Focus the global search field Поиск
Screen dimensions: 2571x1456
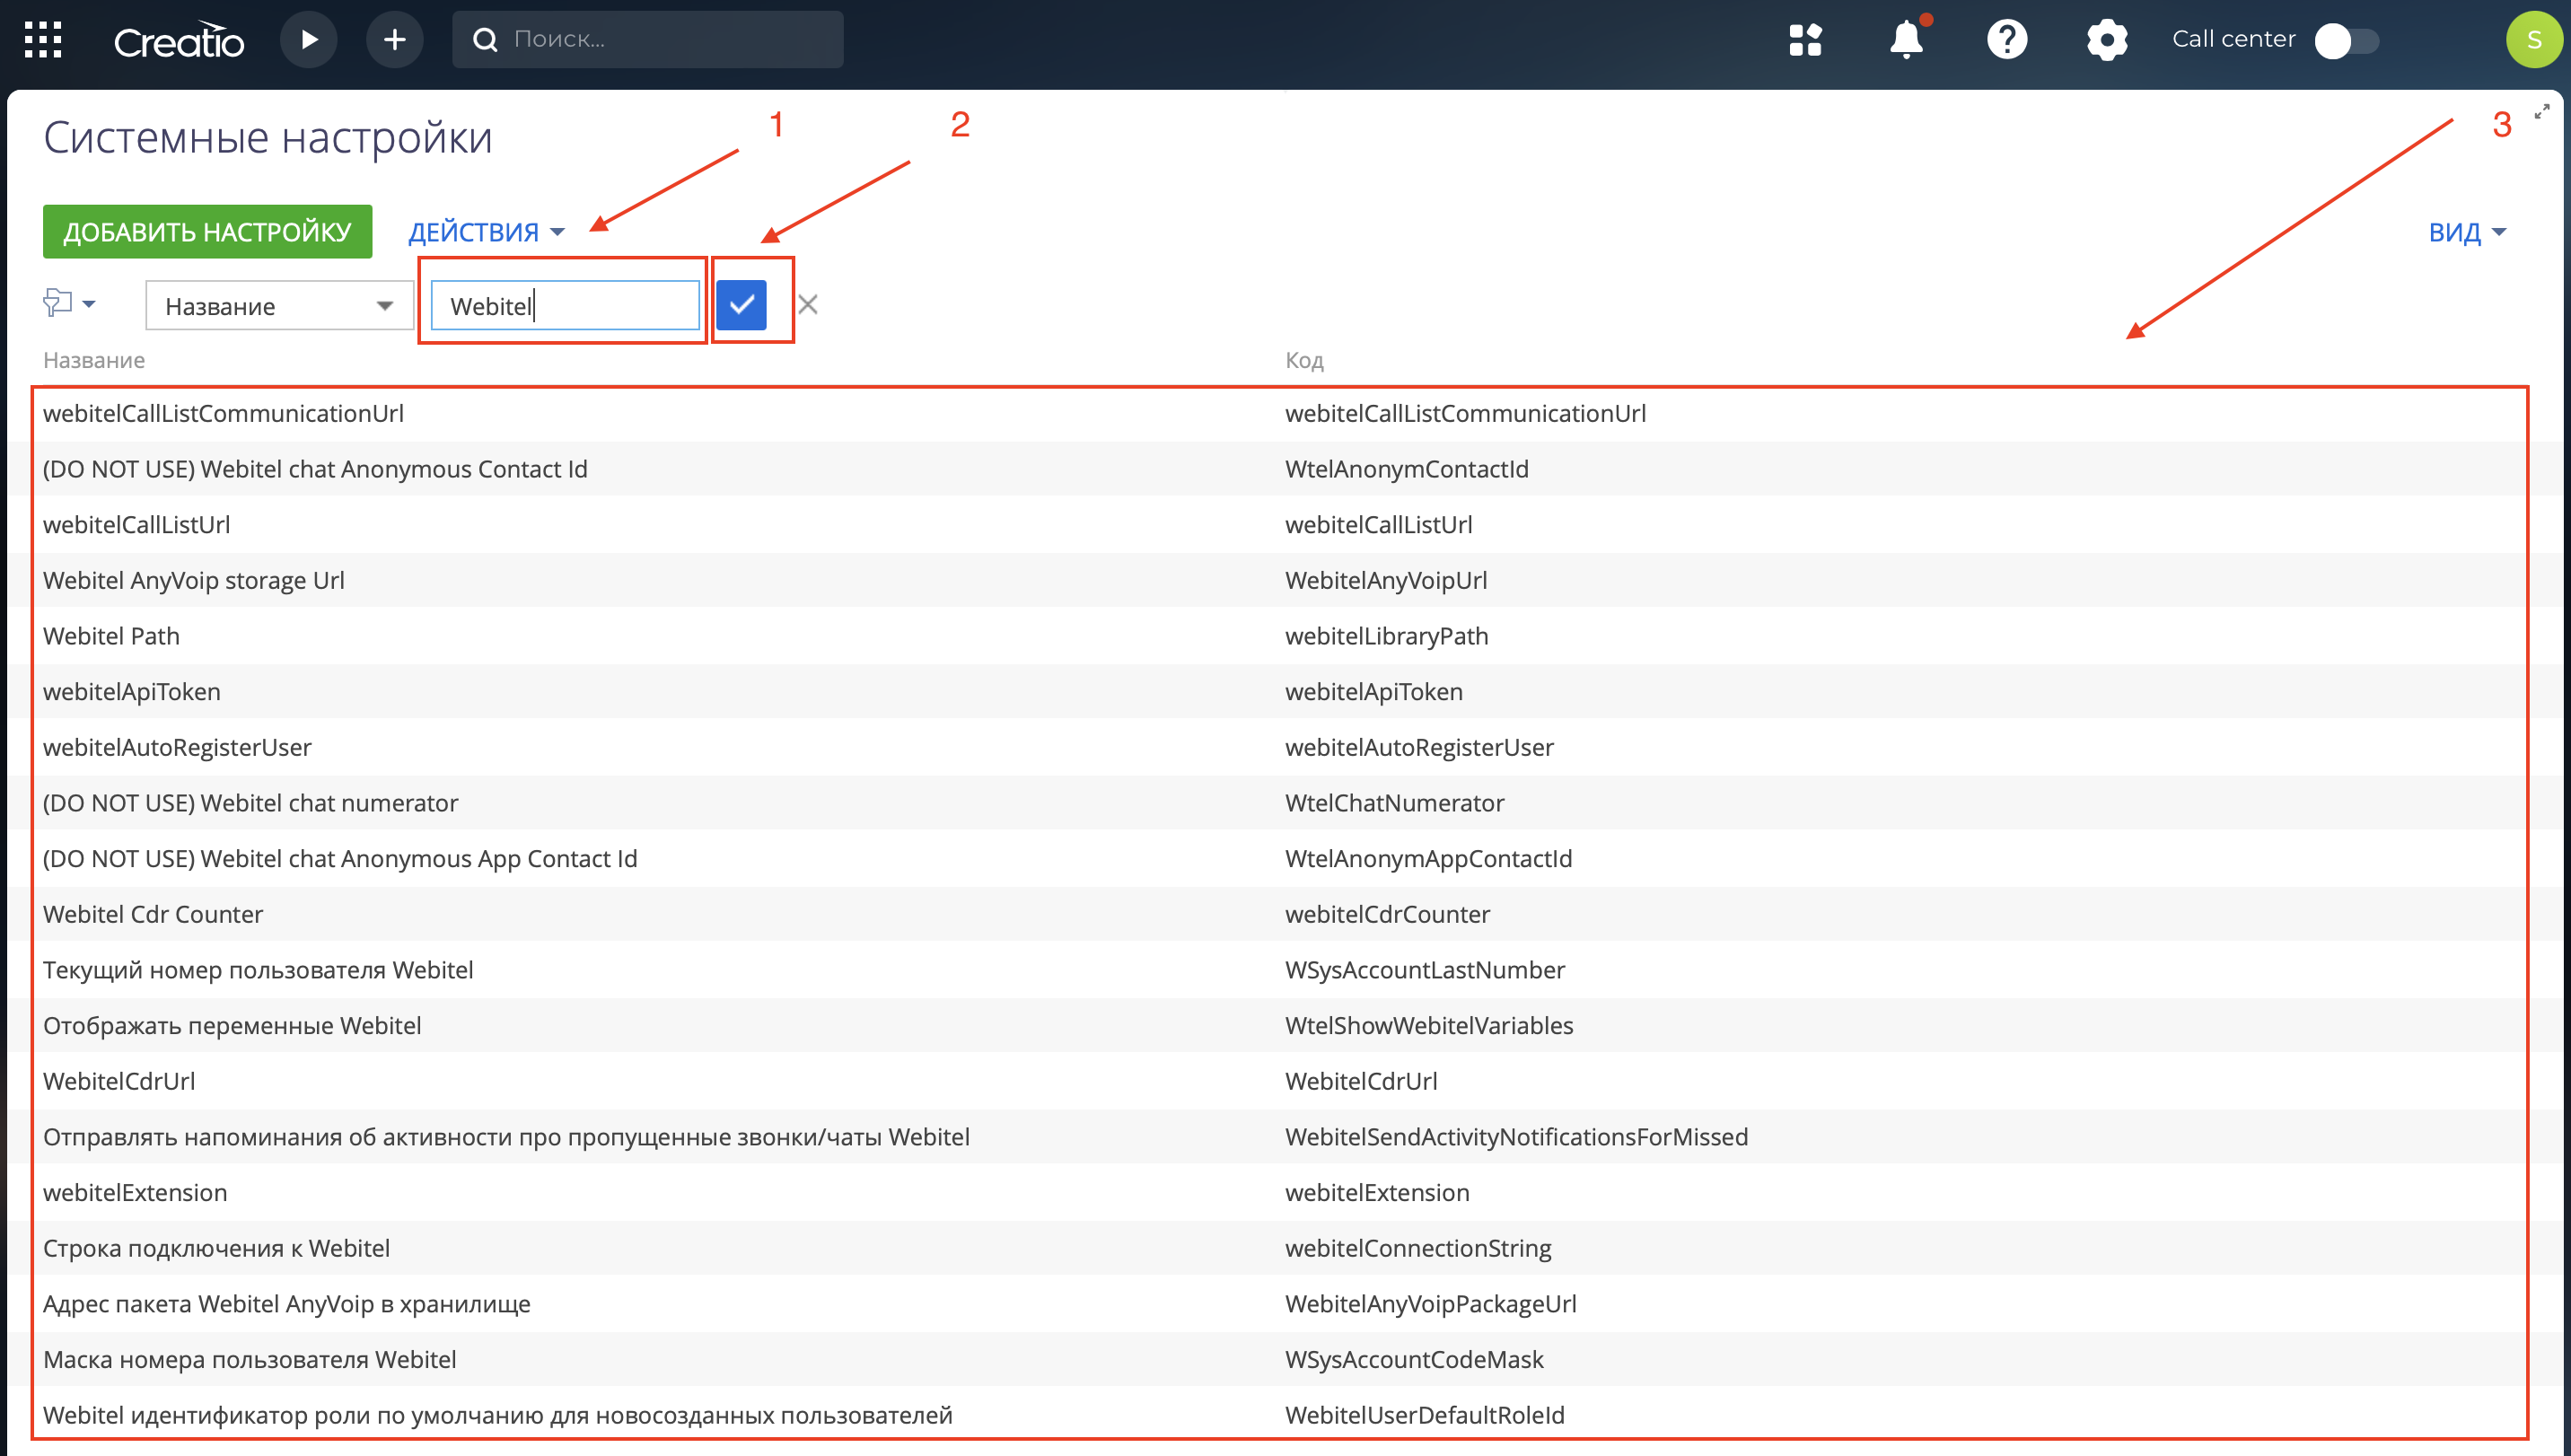coord(647,40)
